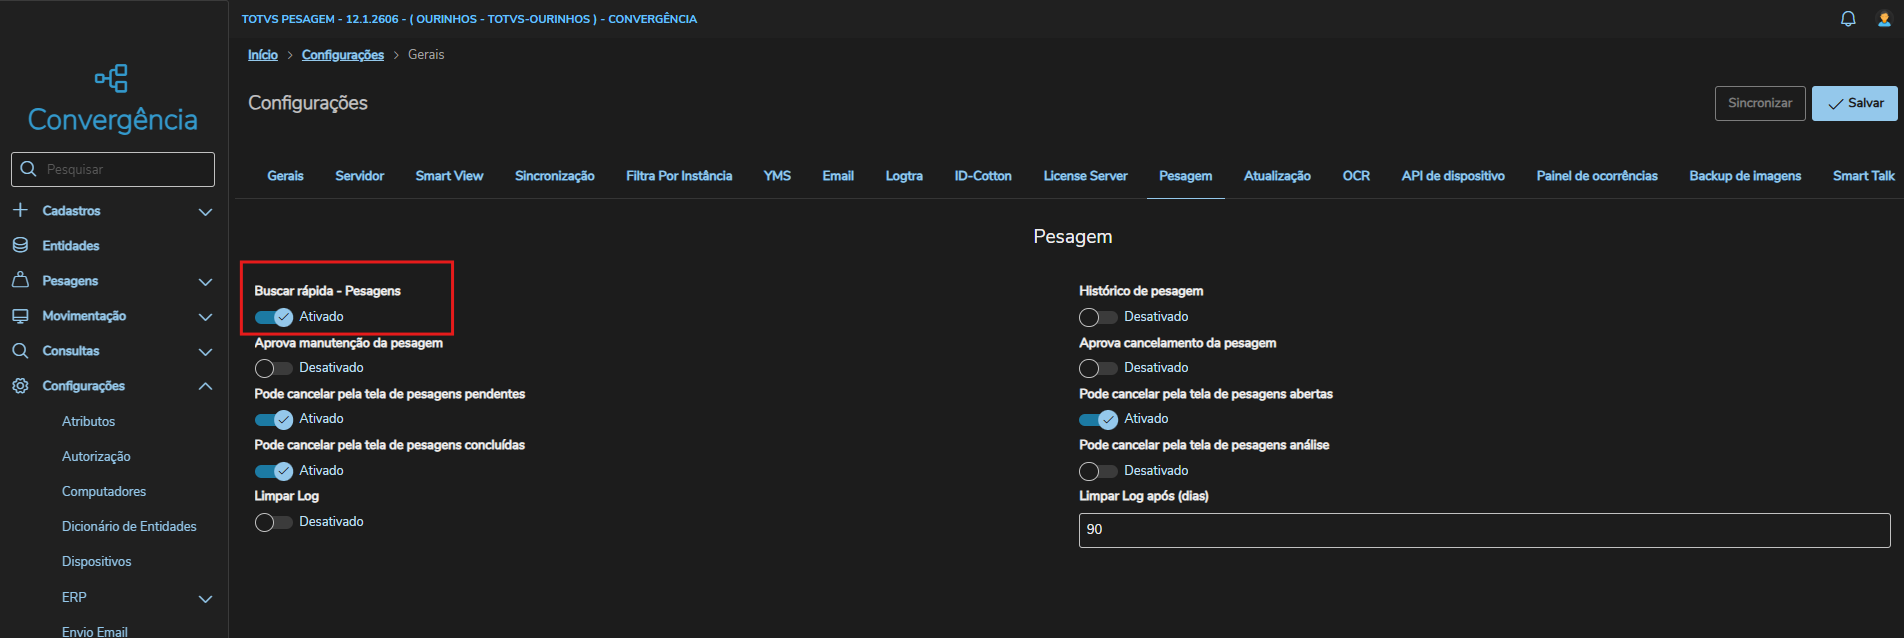Switch to the Sincronização tab

(554, 176)
